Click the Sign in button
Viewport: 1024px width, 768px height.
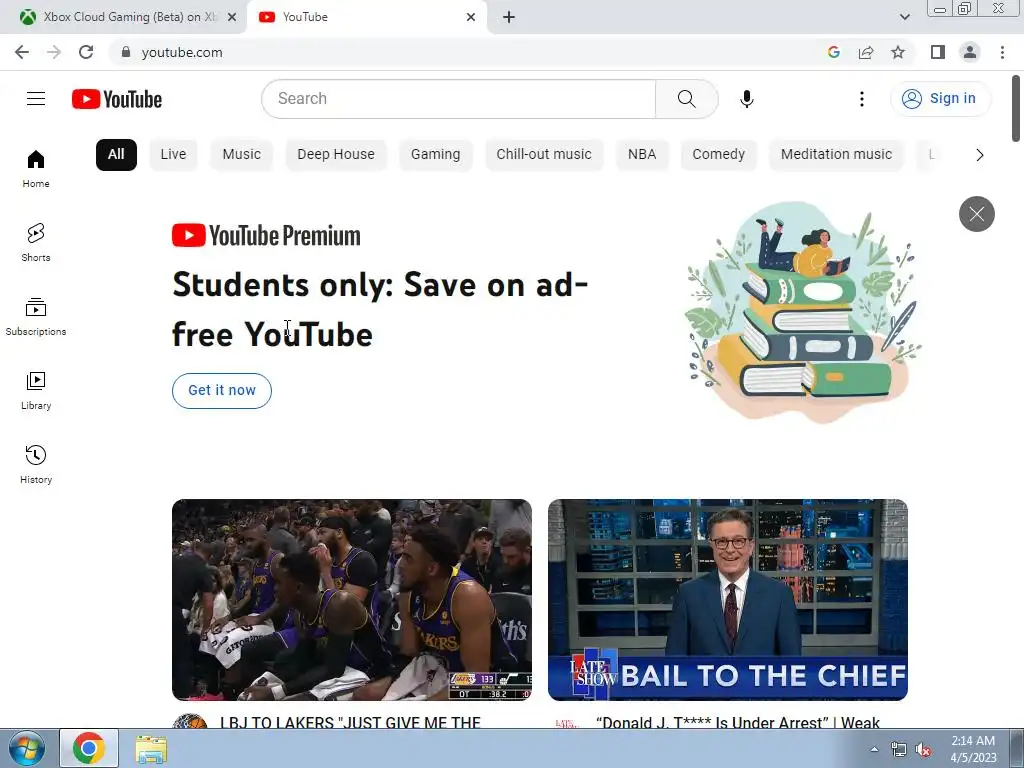coord(940,99)
